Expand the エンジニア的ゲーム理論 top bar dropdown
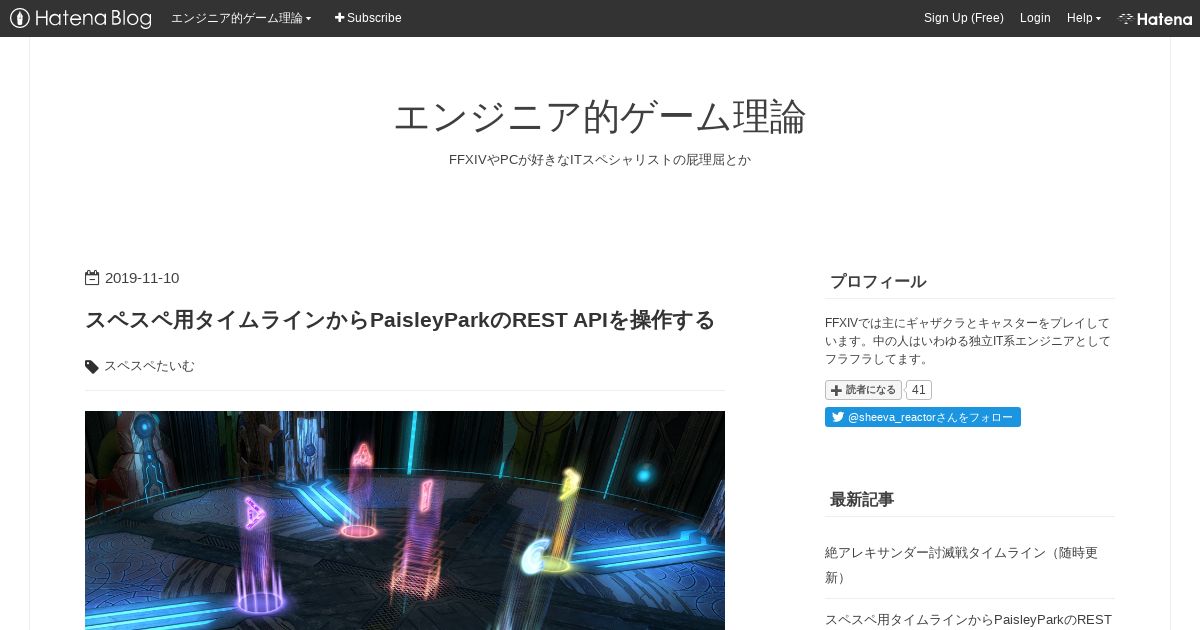This screenshot has height=630, width=1200. 241,18
